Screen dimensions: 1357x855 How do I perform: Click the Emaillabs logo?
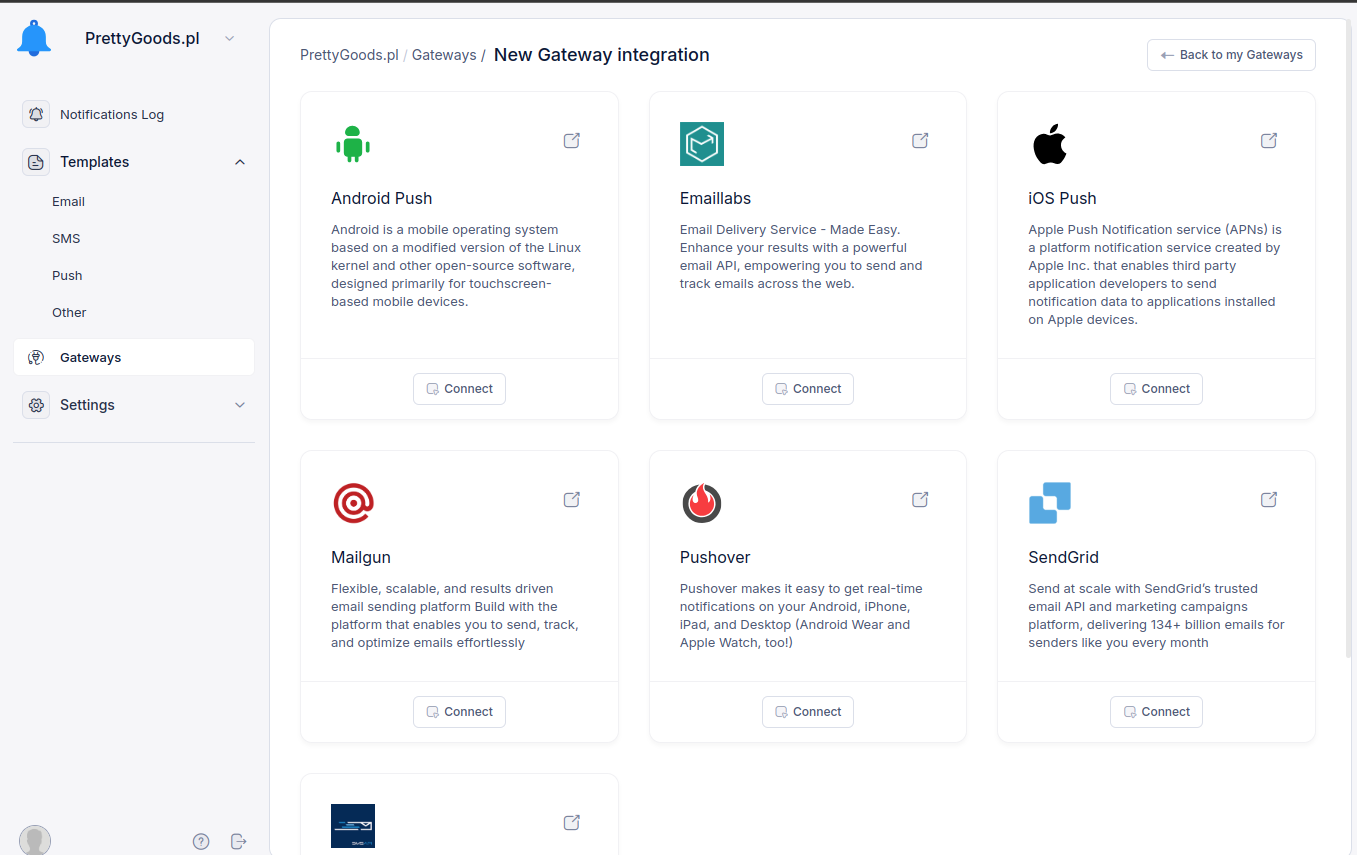click(702, 144)
